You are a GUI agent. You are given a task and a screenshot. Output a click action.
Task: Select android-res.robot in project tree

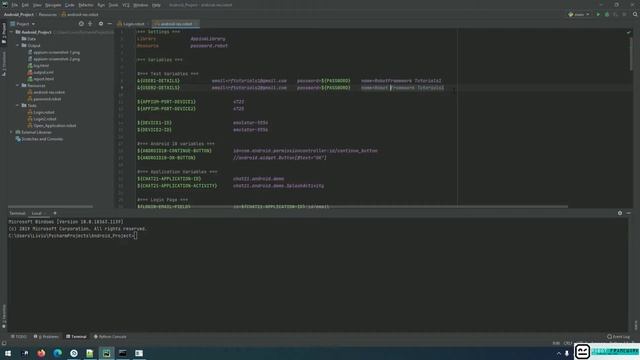(46, 92)
